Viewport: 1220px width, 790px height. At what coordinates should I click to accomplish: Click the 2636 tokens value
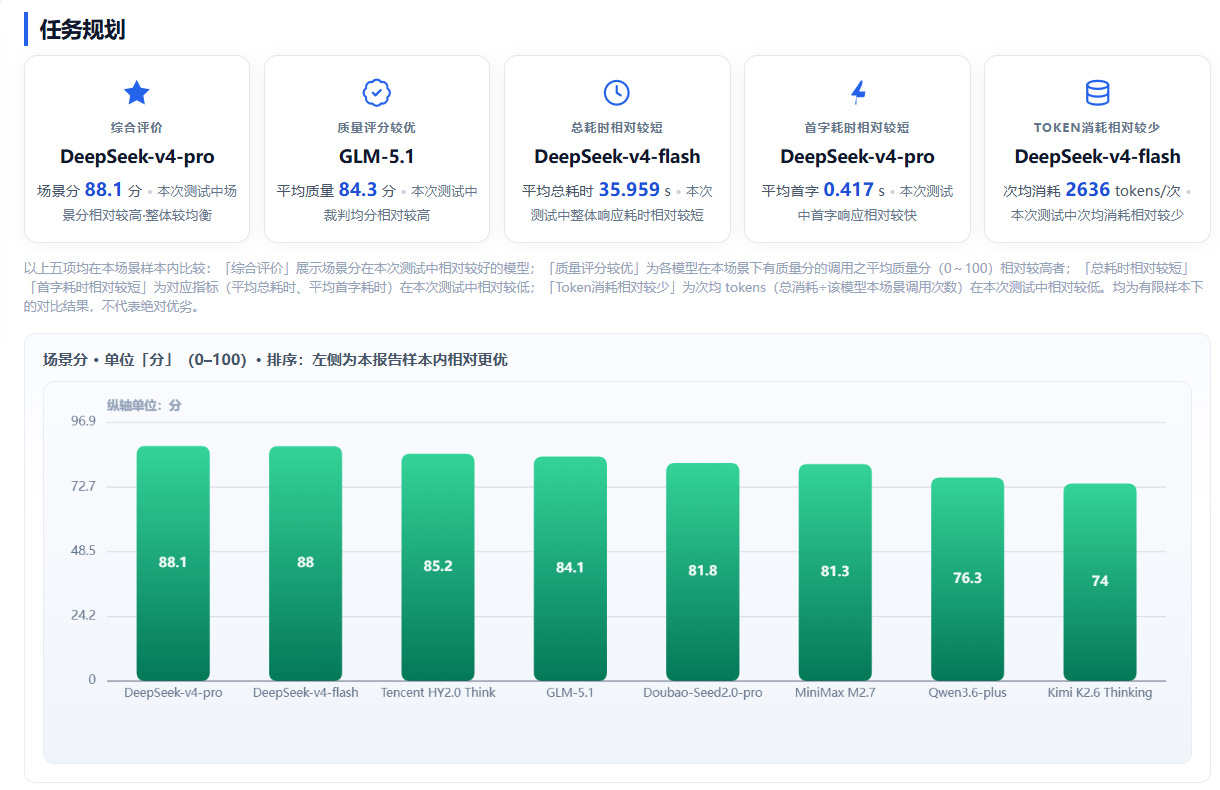[x=1087, y=190]
